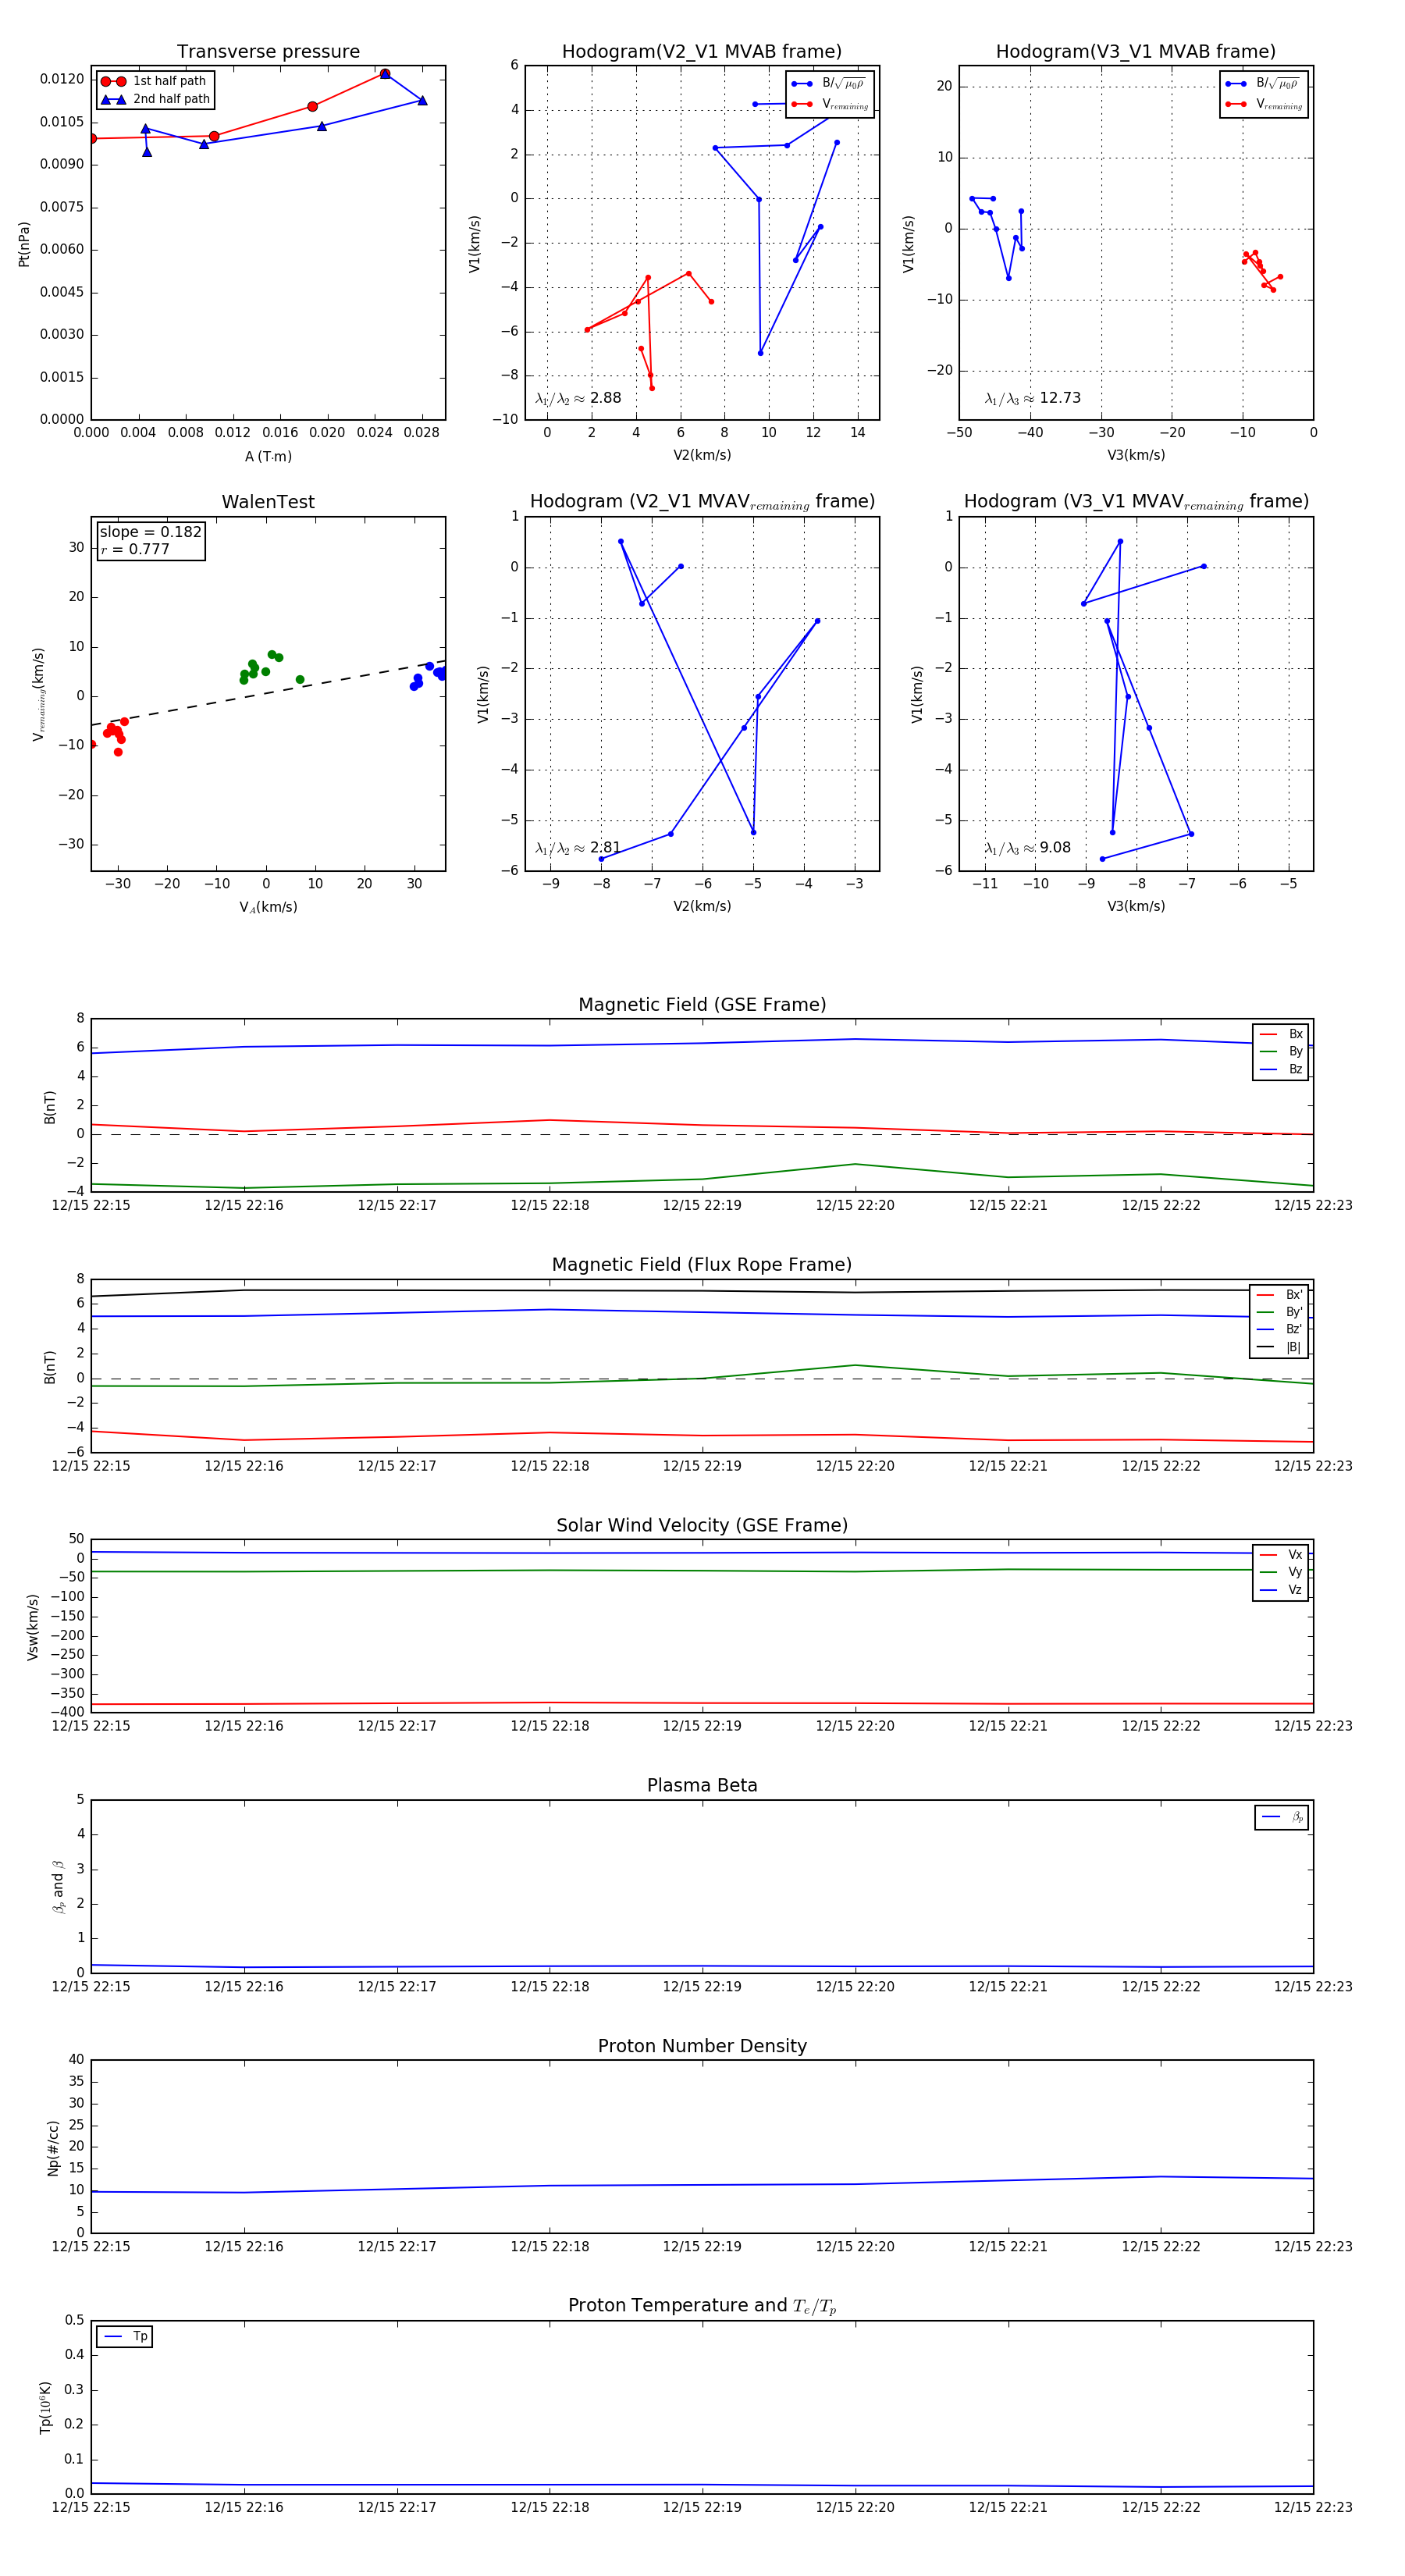The width and height of the screenshot is (1405, 2576).
Task: Click '|B|' legend entry in flux rope frame
Action: [1280, 1347]
